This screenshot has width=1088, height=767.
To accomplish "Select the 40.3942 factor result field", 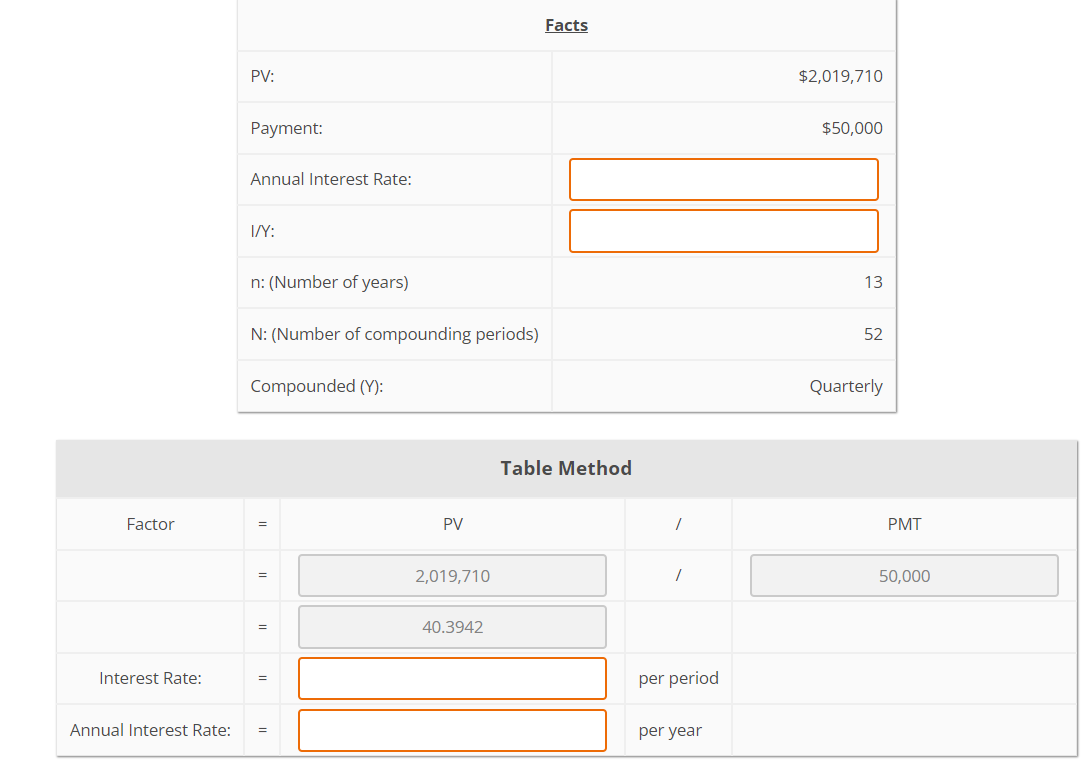I will (x=452, y=627).
